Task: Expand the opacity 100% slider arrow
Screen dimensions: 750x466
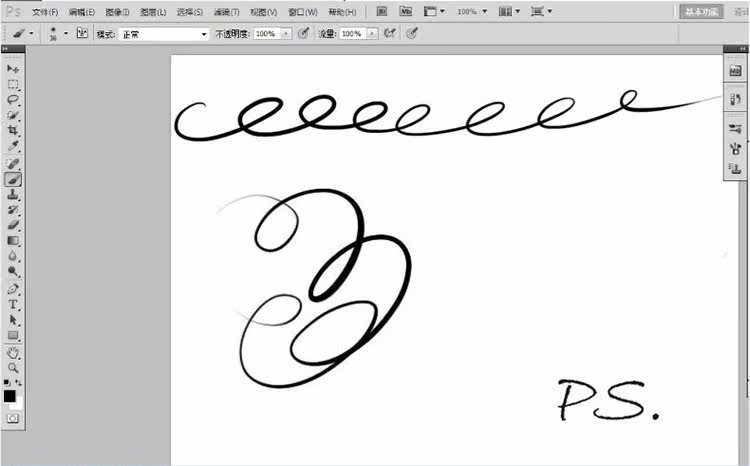Action: pos(286,34)
